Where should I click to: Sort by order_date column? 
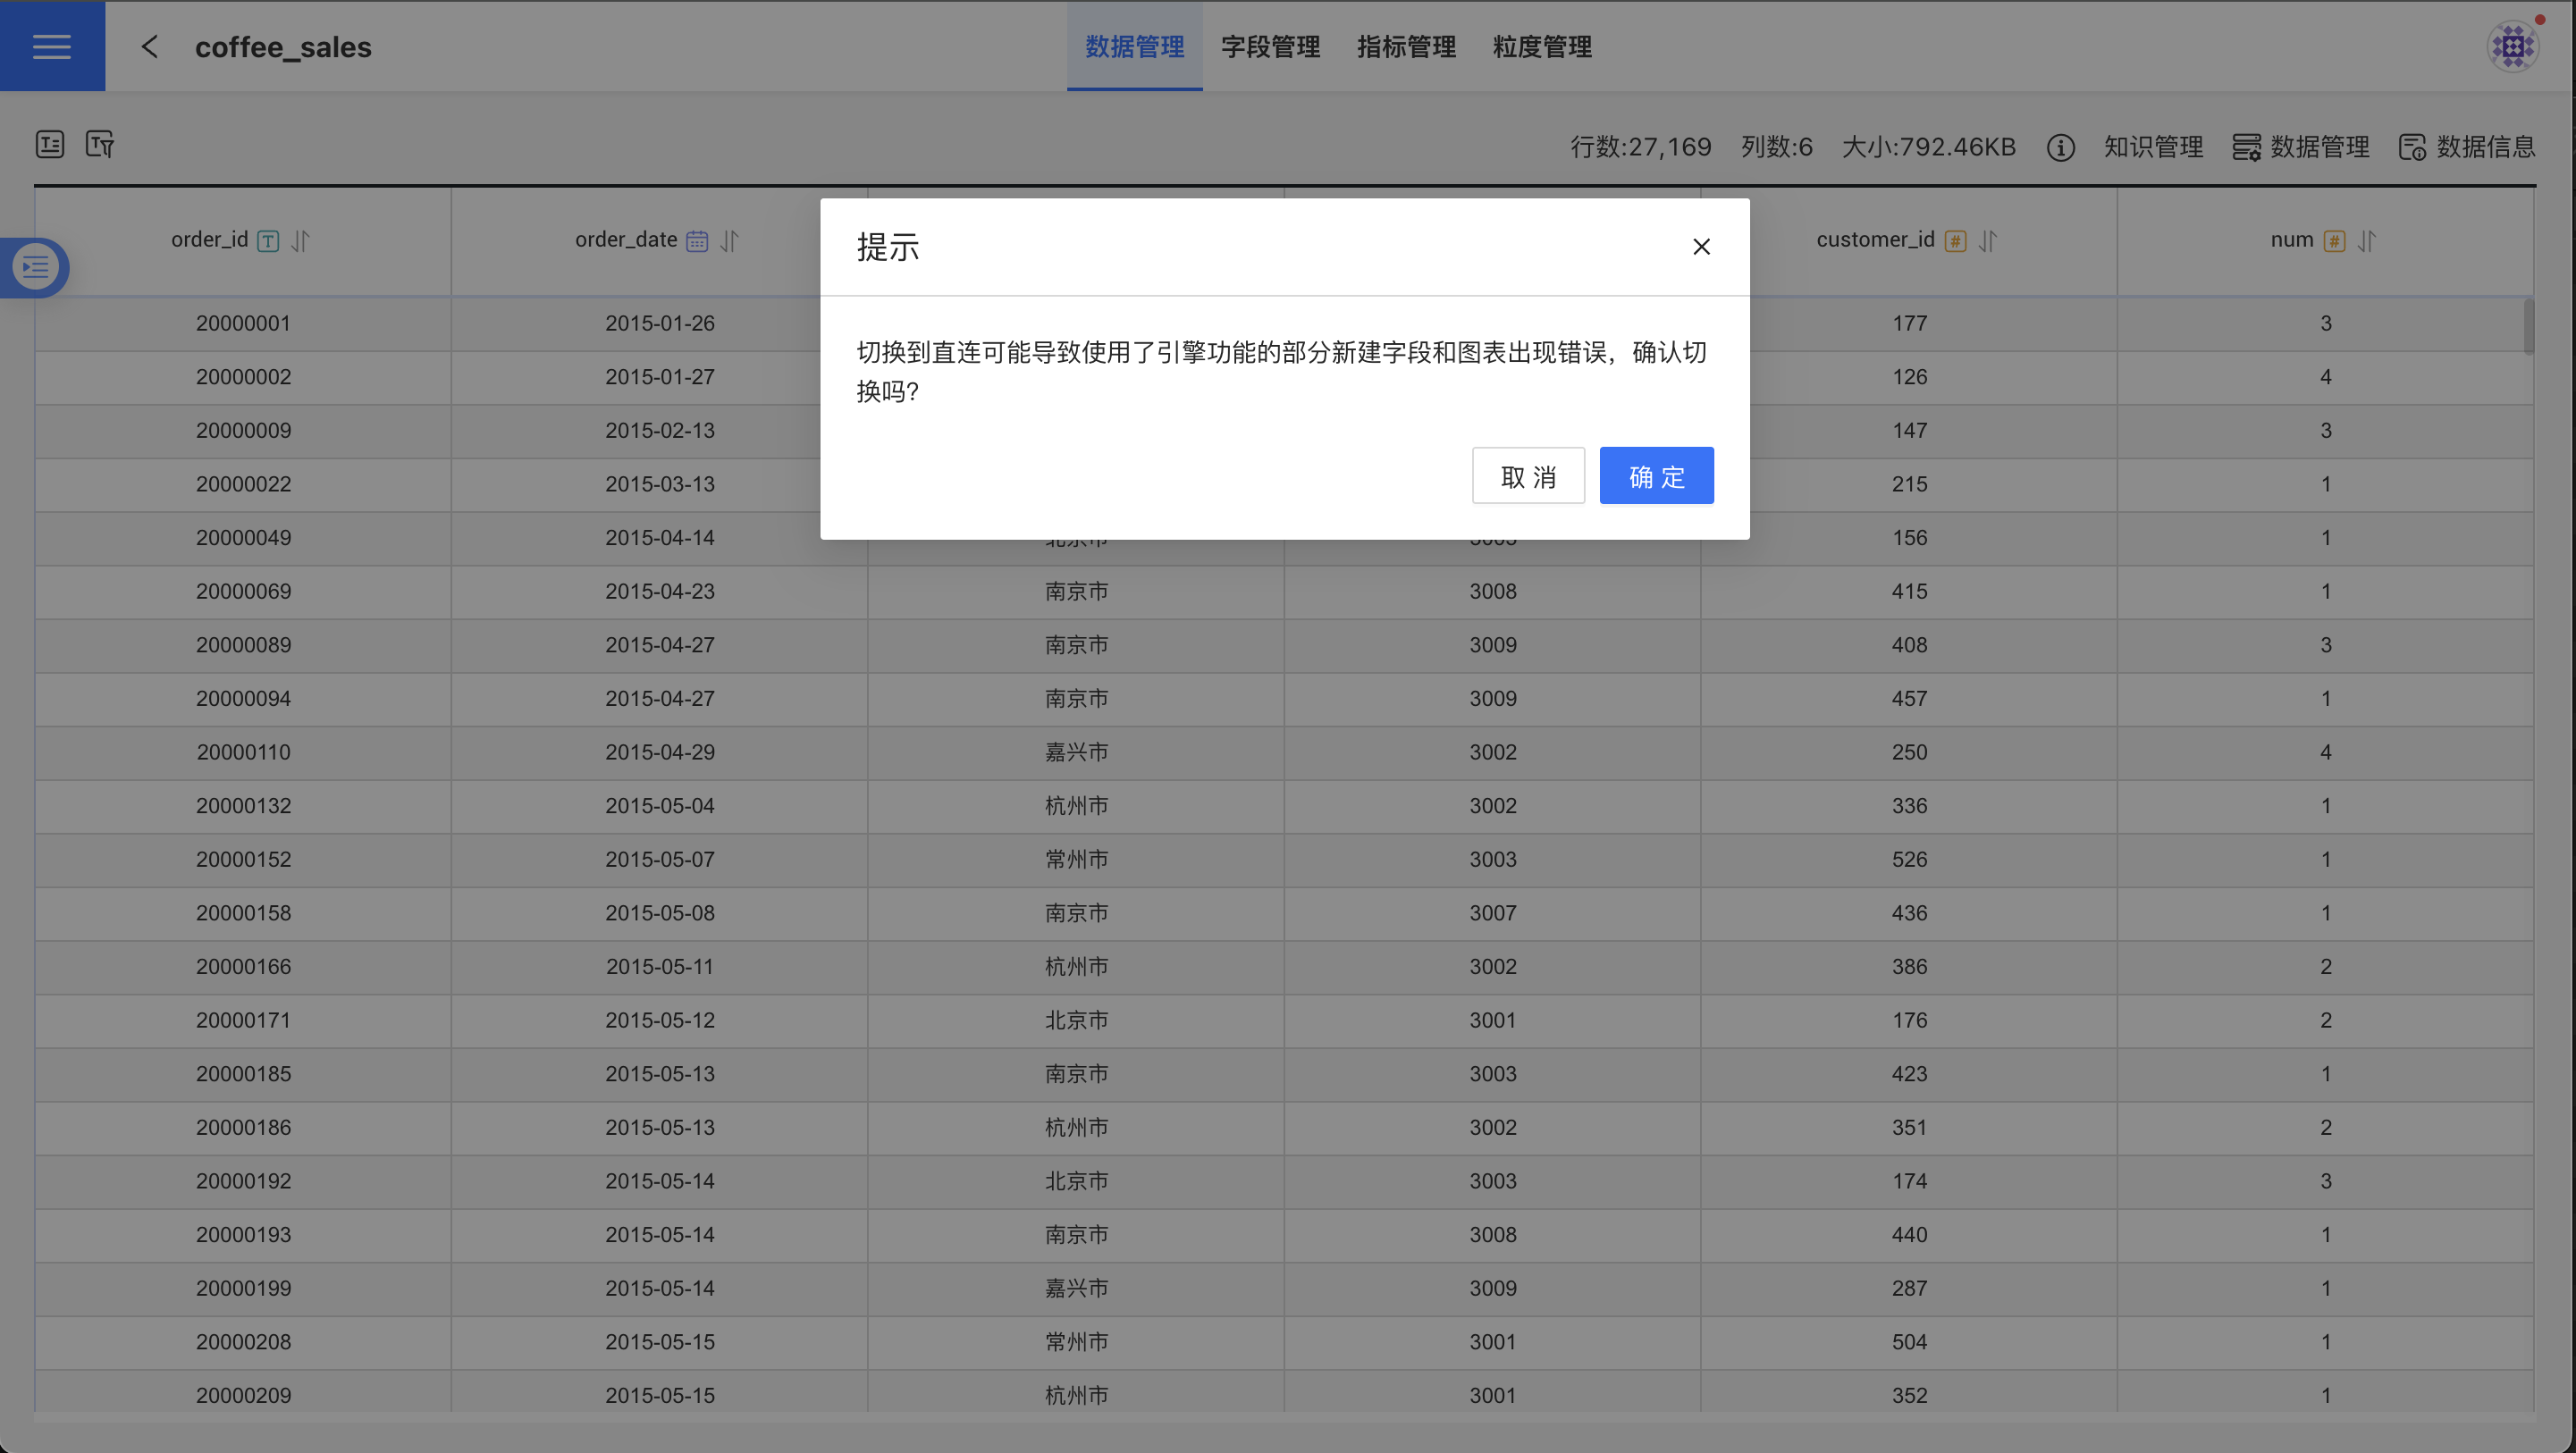730,241
